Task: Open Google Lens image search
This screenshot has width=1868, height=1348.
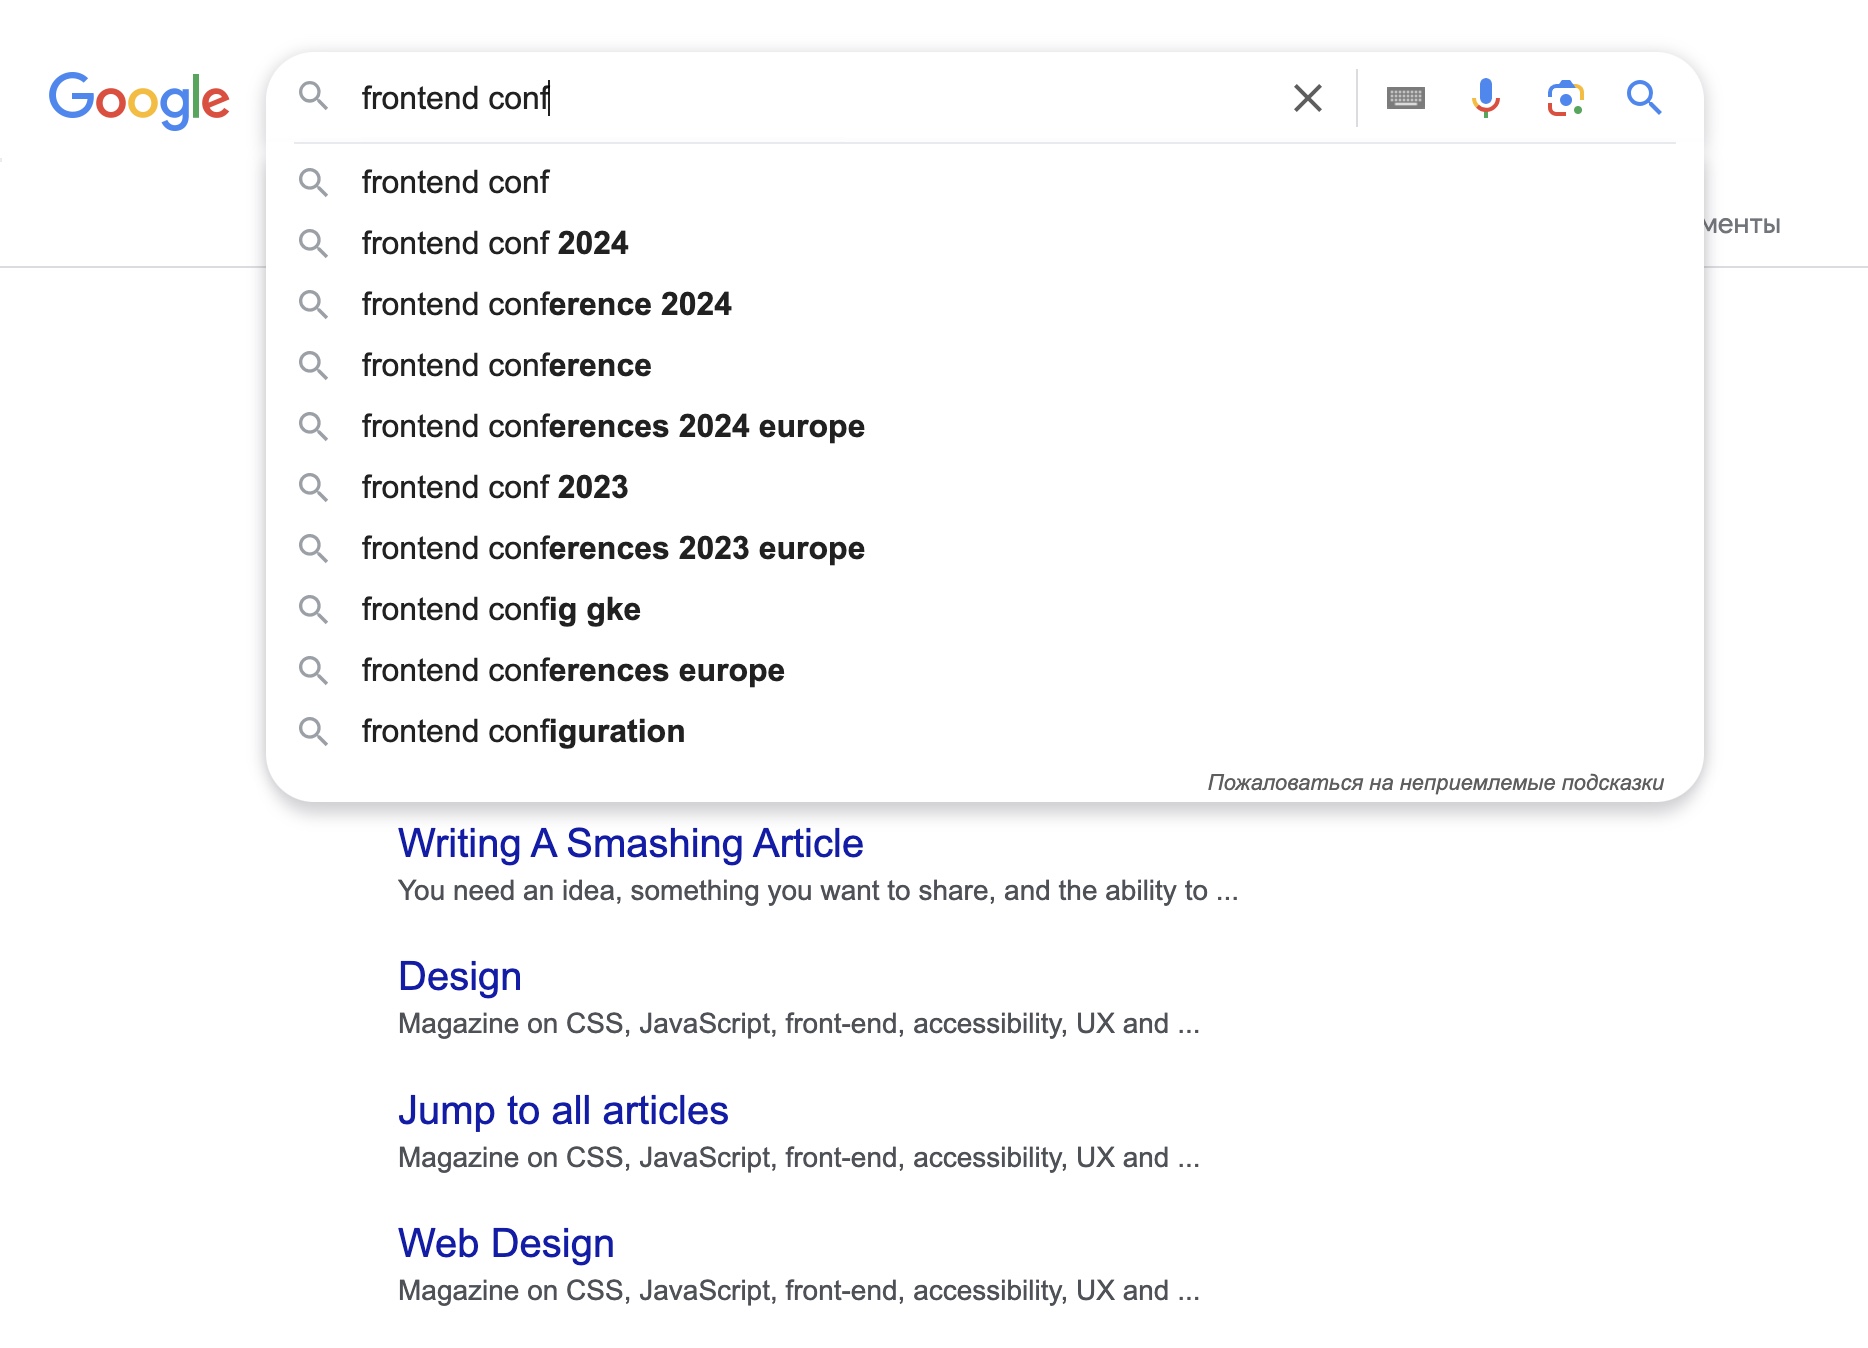Action: (x=1565, y=98)
